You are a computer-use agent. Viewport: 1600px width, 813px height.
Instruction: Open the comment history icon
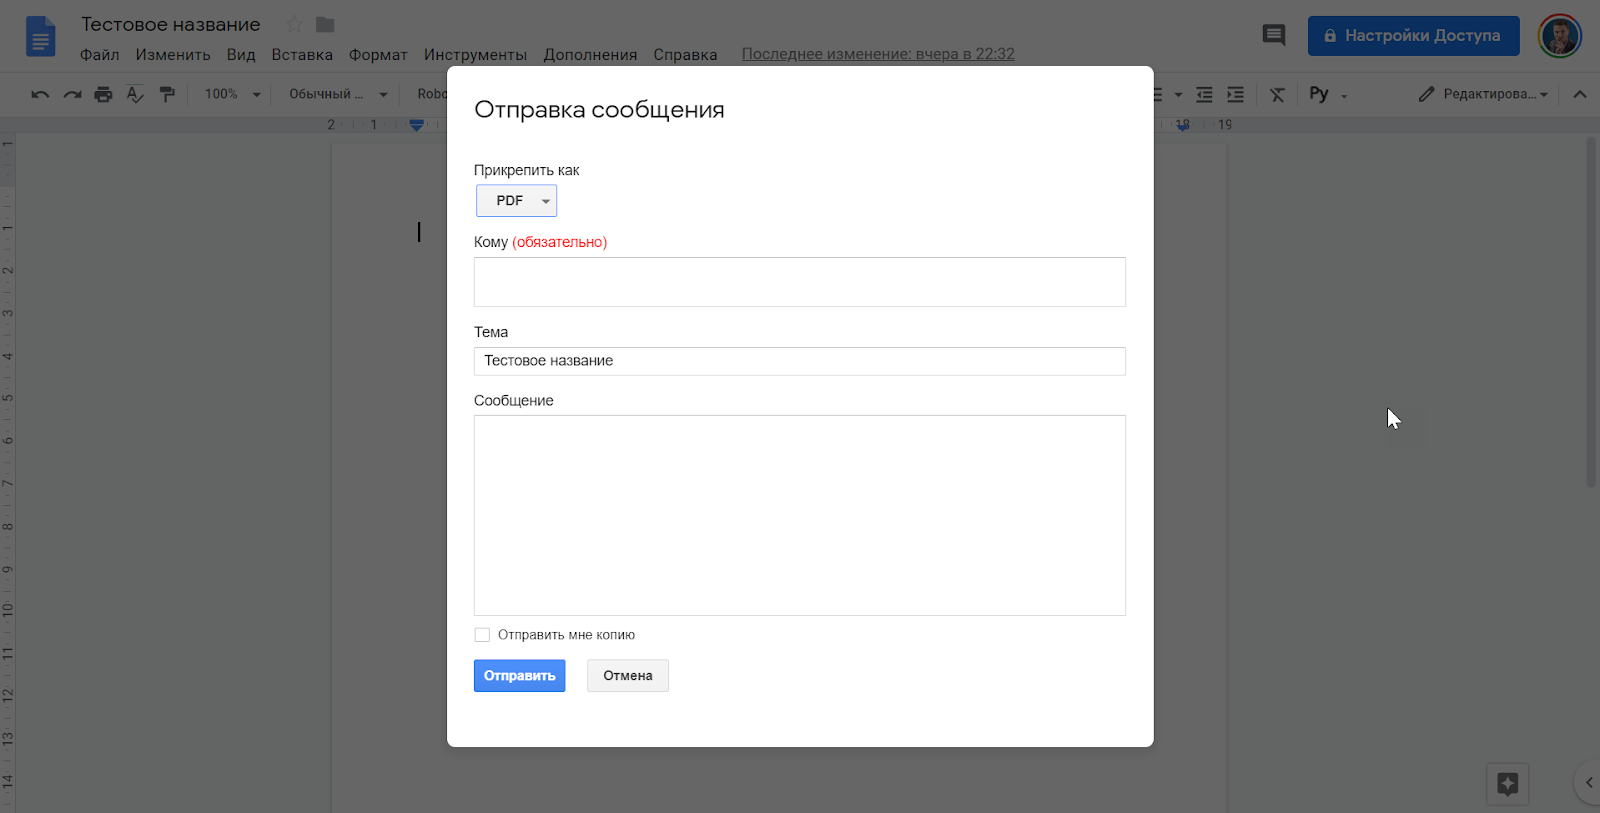[1273, 35]
